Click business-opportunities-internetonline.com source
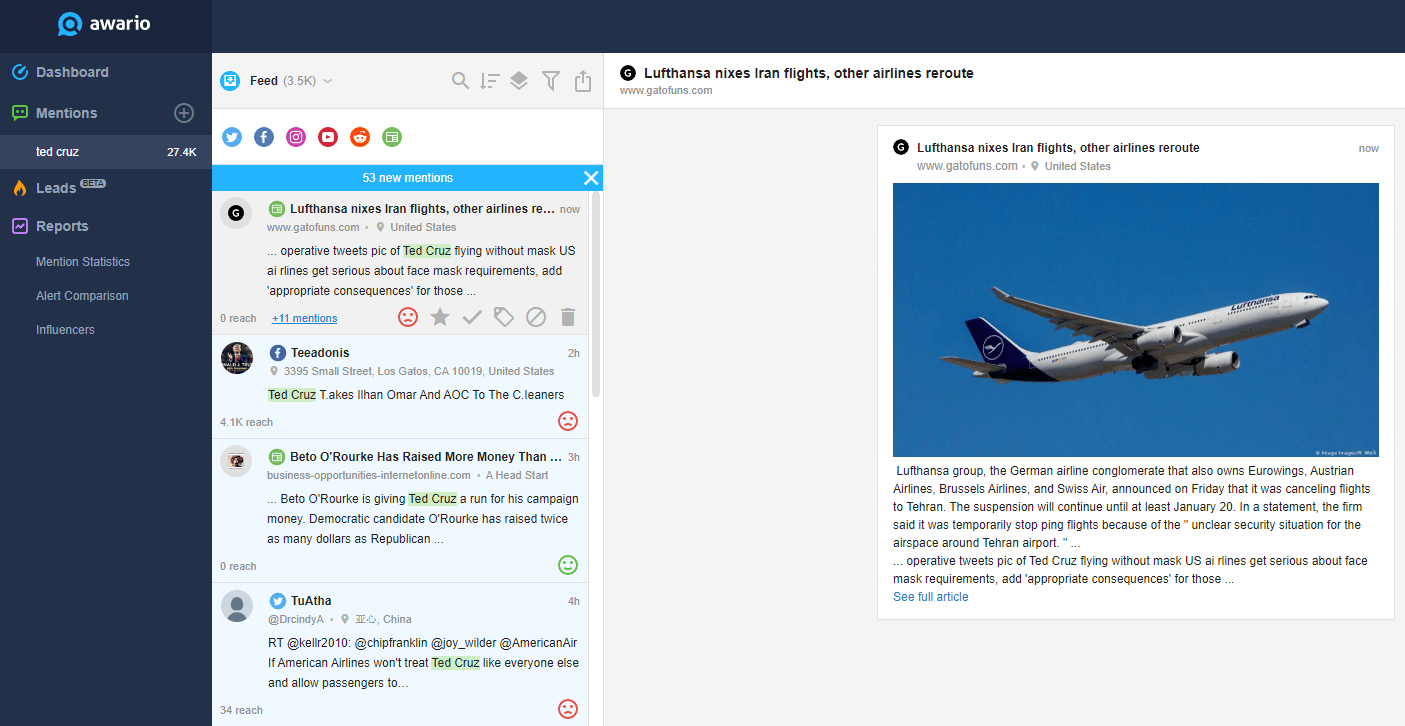Screen dimensions: 1405x726 (x=368, y=475)
